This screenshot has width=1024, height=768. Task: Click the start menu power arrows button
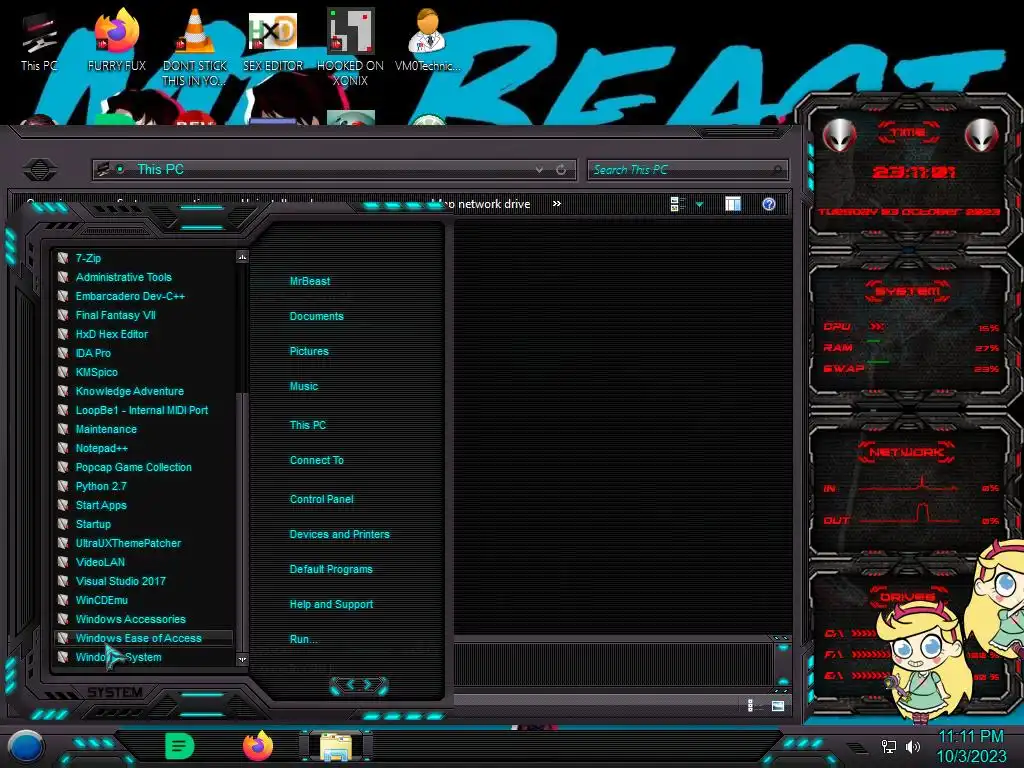click(359, 685)
